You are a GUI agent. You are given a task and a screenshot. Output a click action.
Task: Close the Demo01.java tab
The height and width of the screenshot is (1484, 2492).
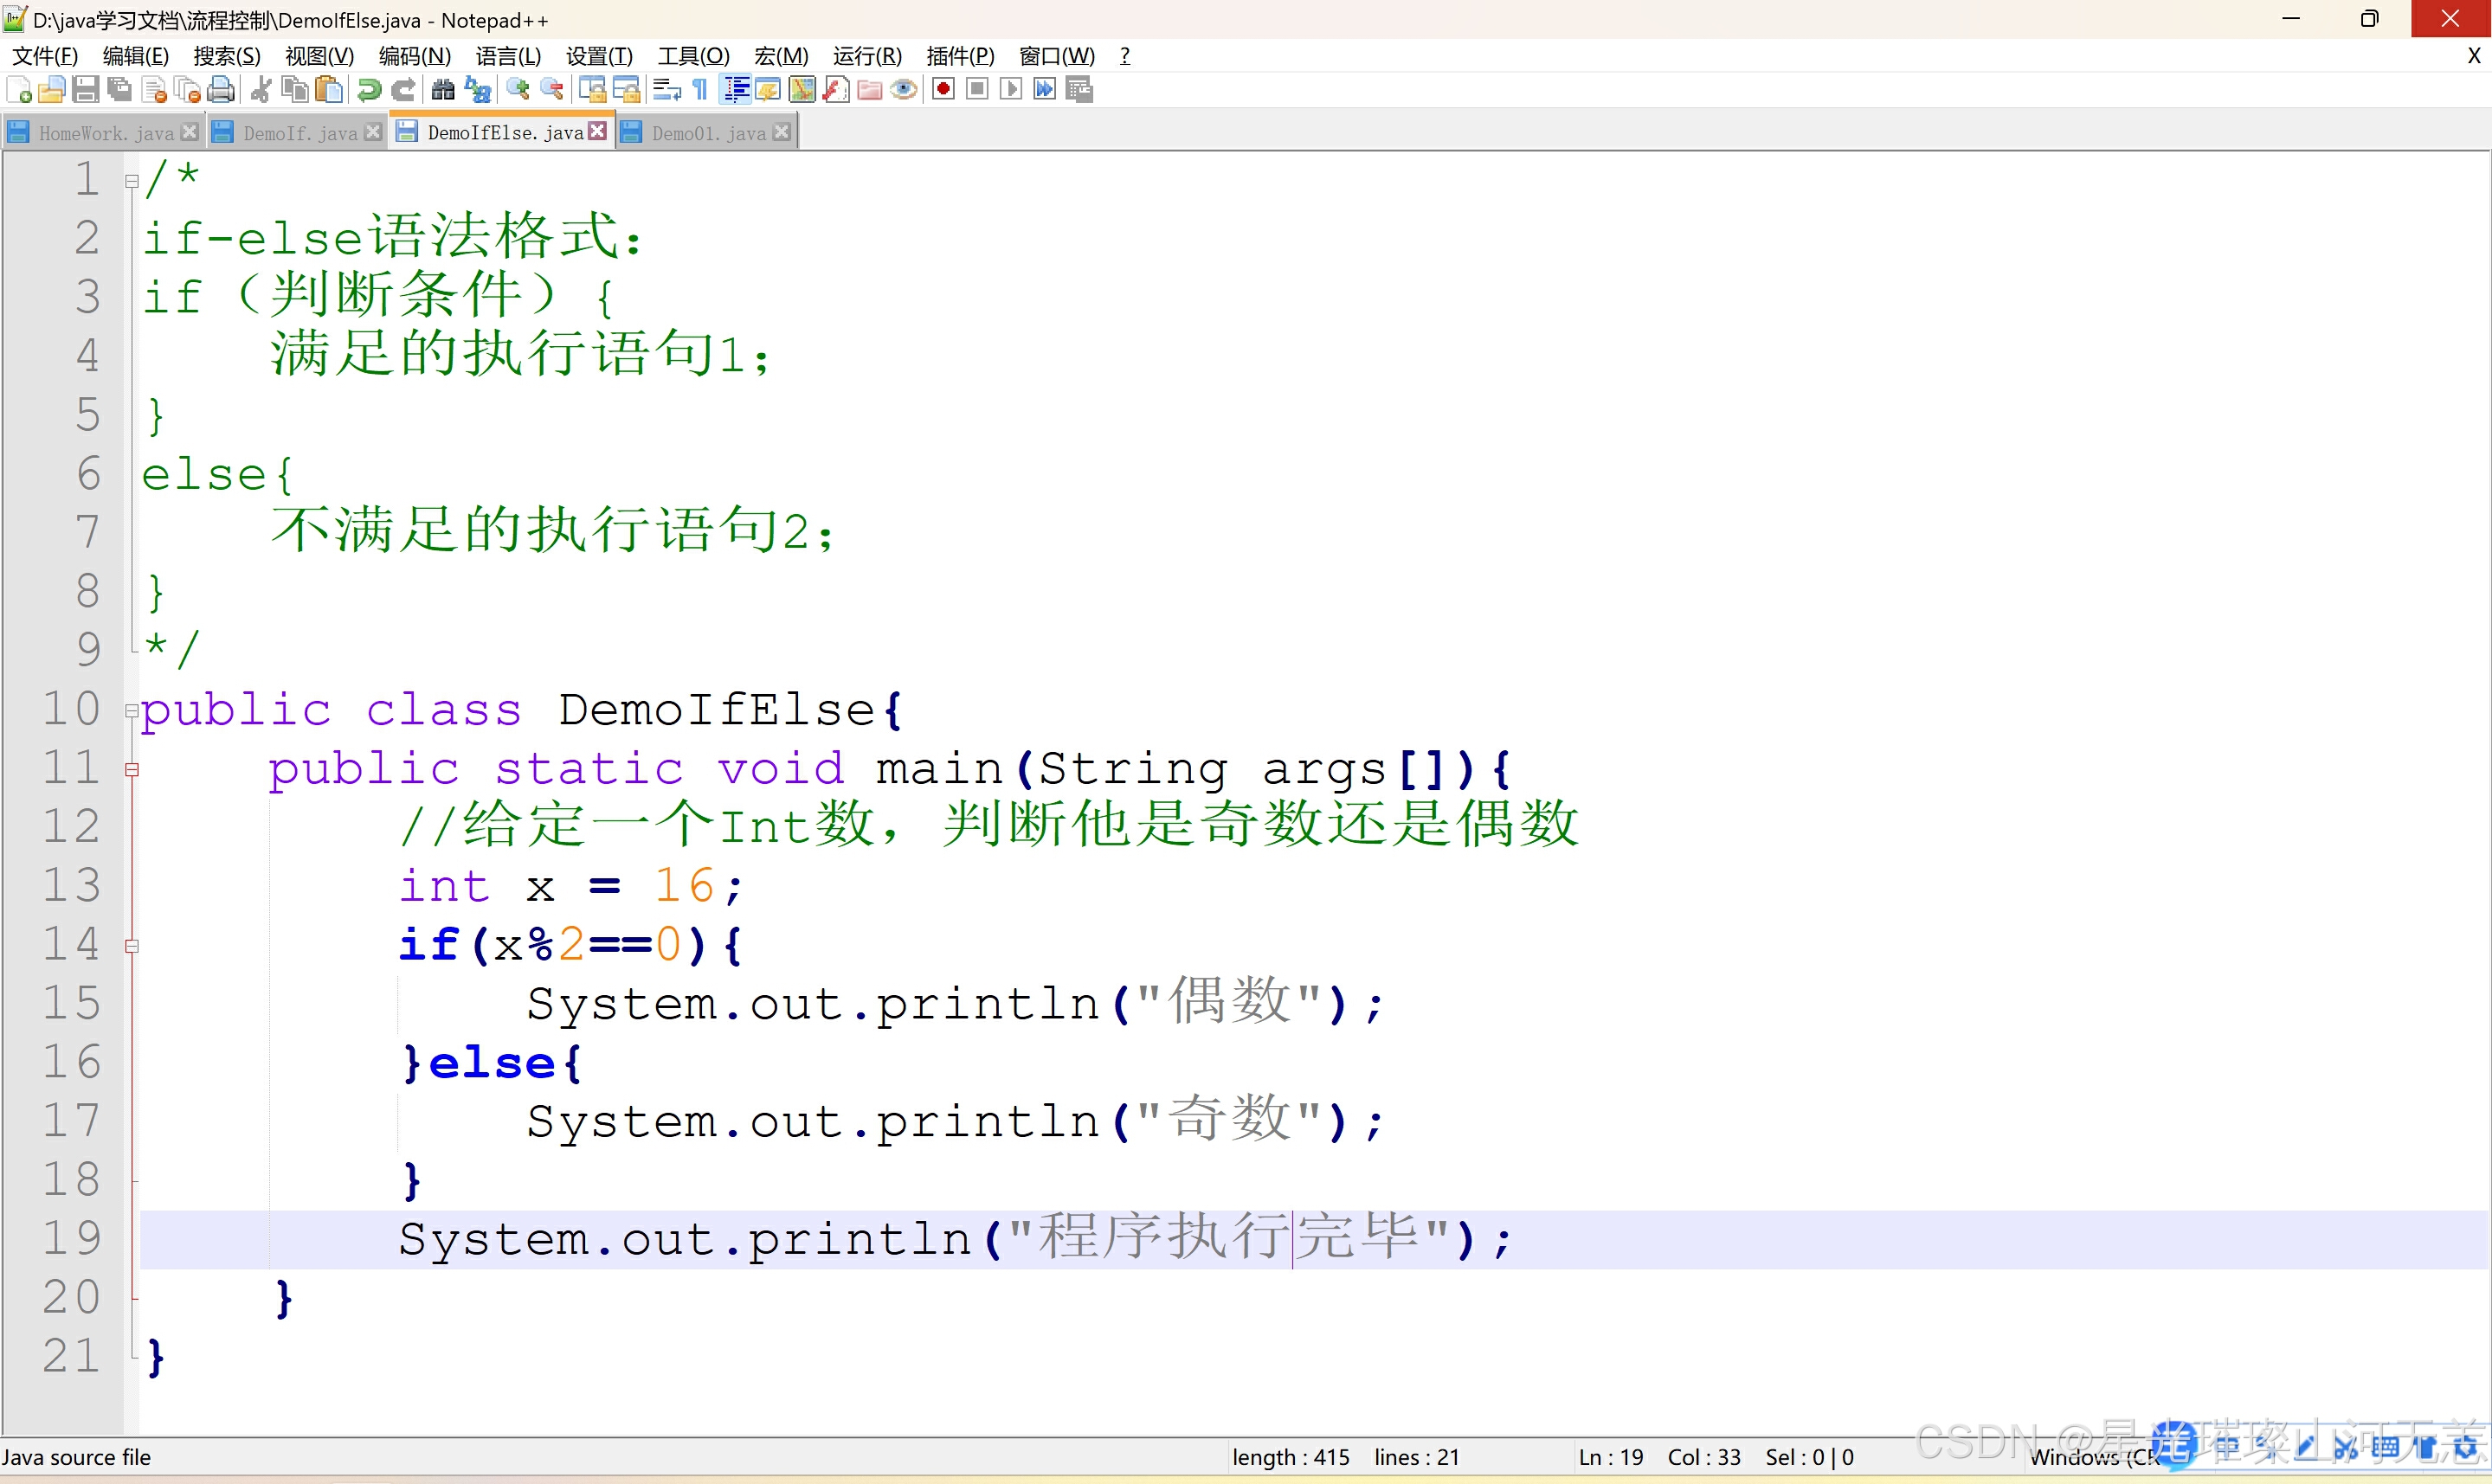coord(782,132)
